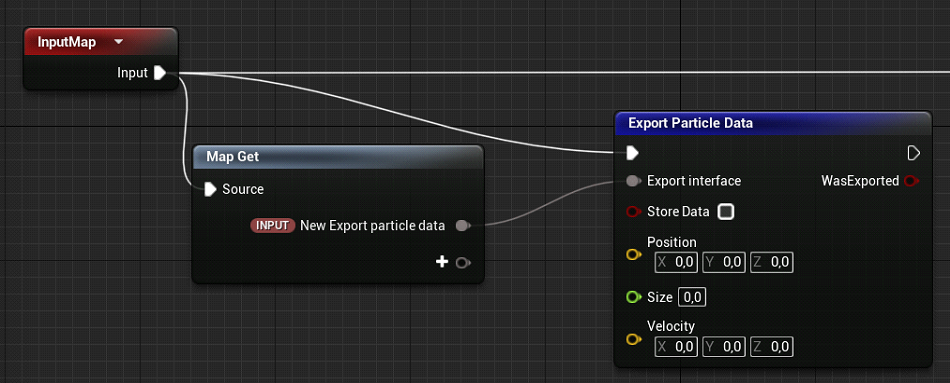Screen dimensions: 950x383
Task: Click New Export particle data output pin
Action: pos(462,226)
